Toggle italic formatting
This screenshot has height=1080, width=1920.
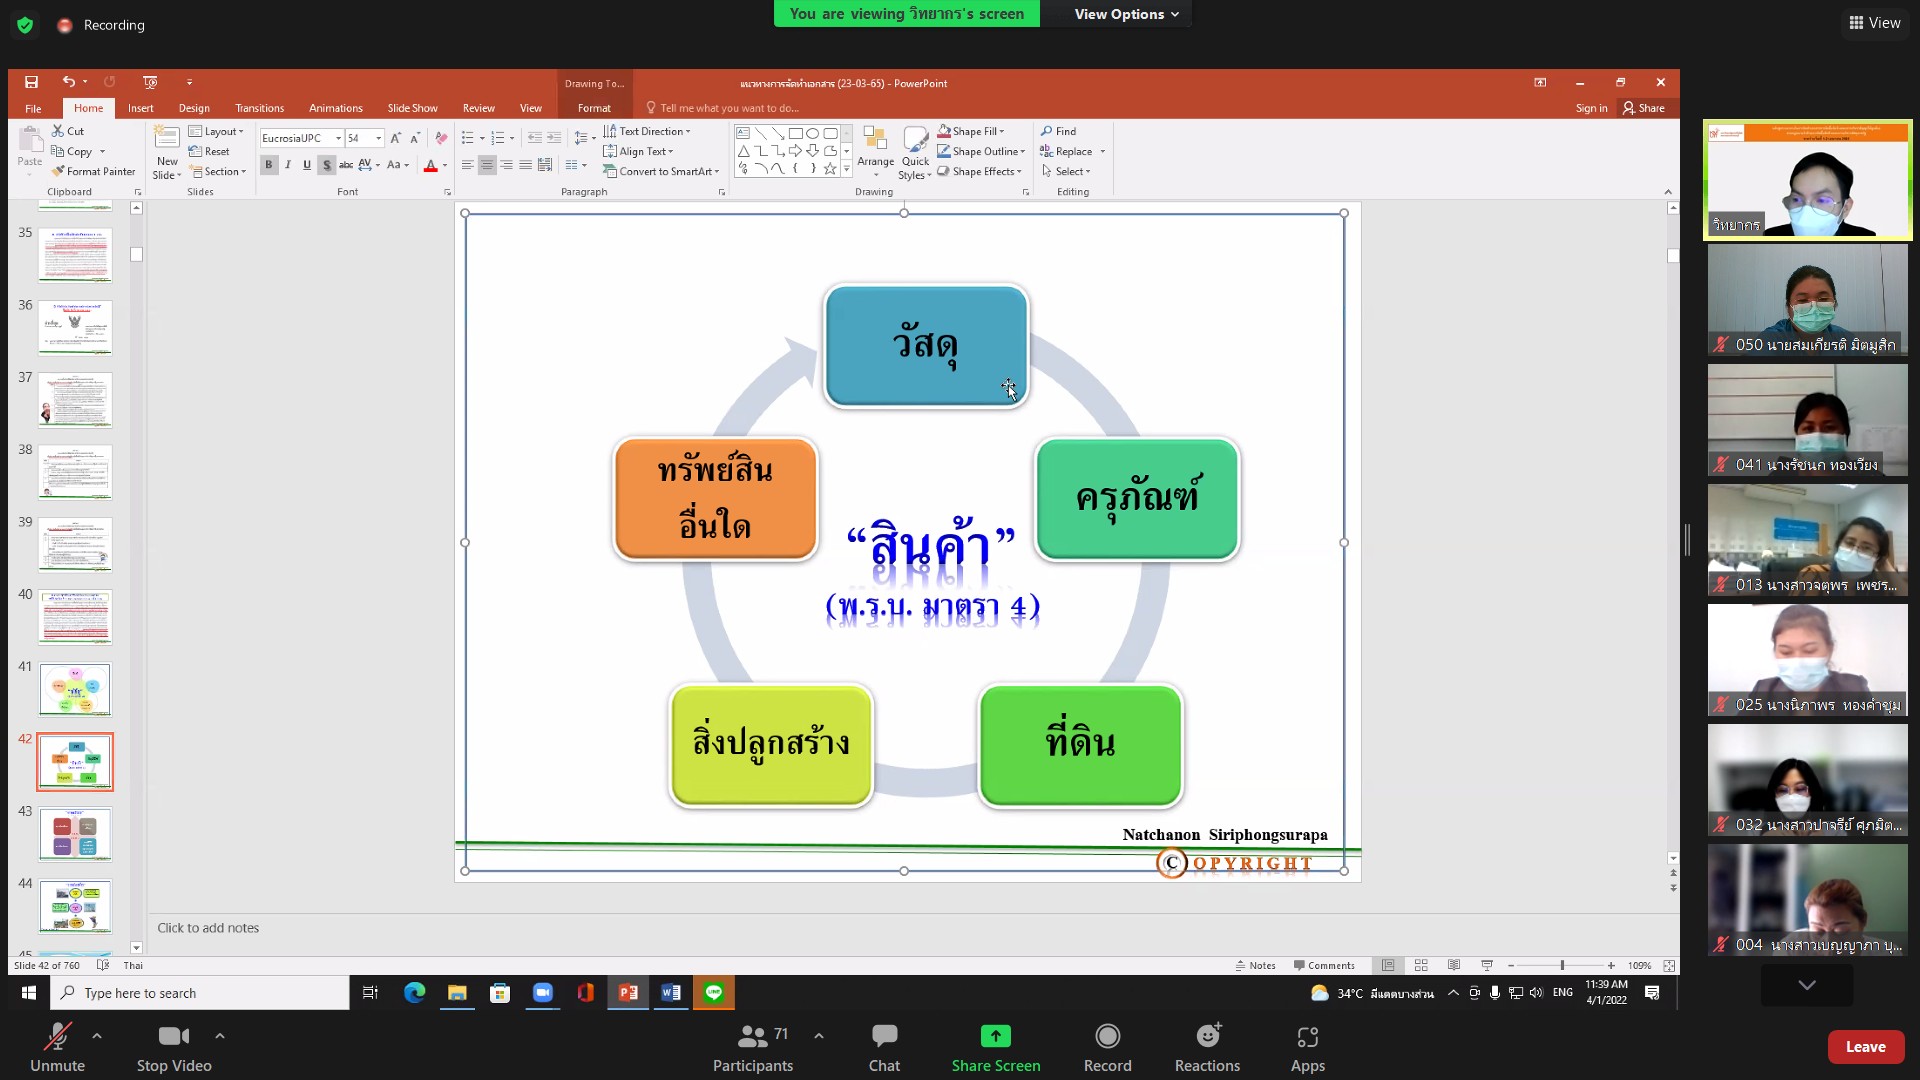coord(288,165)
